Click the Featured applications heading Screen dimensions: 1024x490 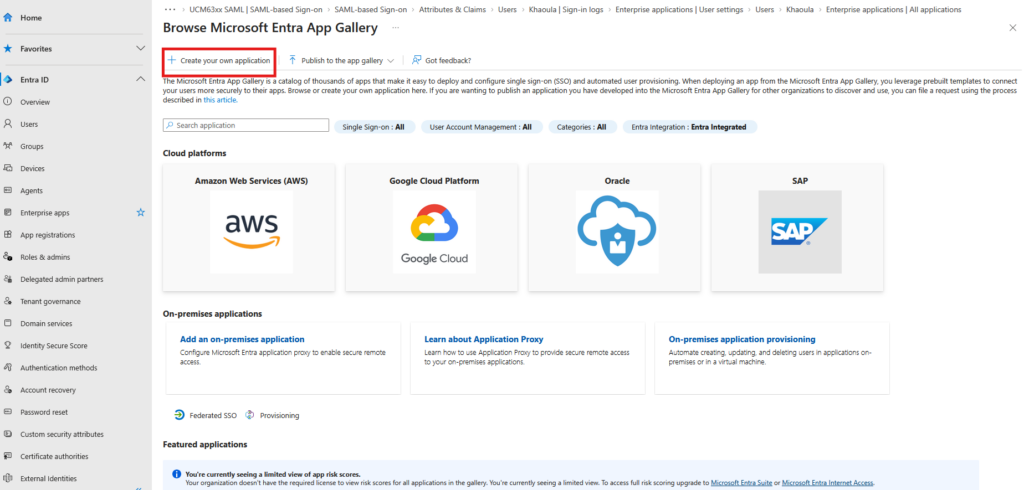[x=205, y=445]
